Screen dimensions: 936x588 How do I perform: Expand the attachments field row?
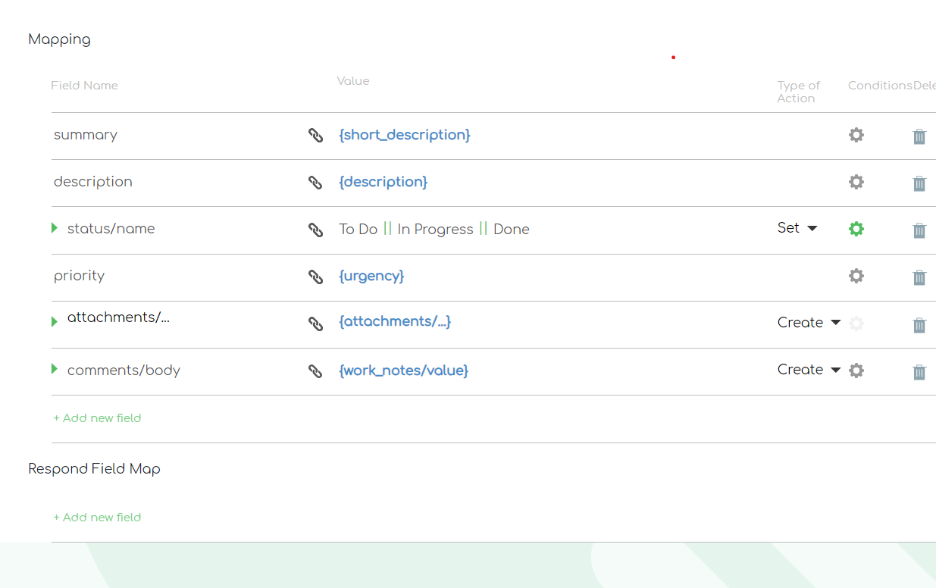coord(54,321)
